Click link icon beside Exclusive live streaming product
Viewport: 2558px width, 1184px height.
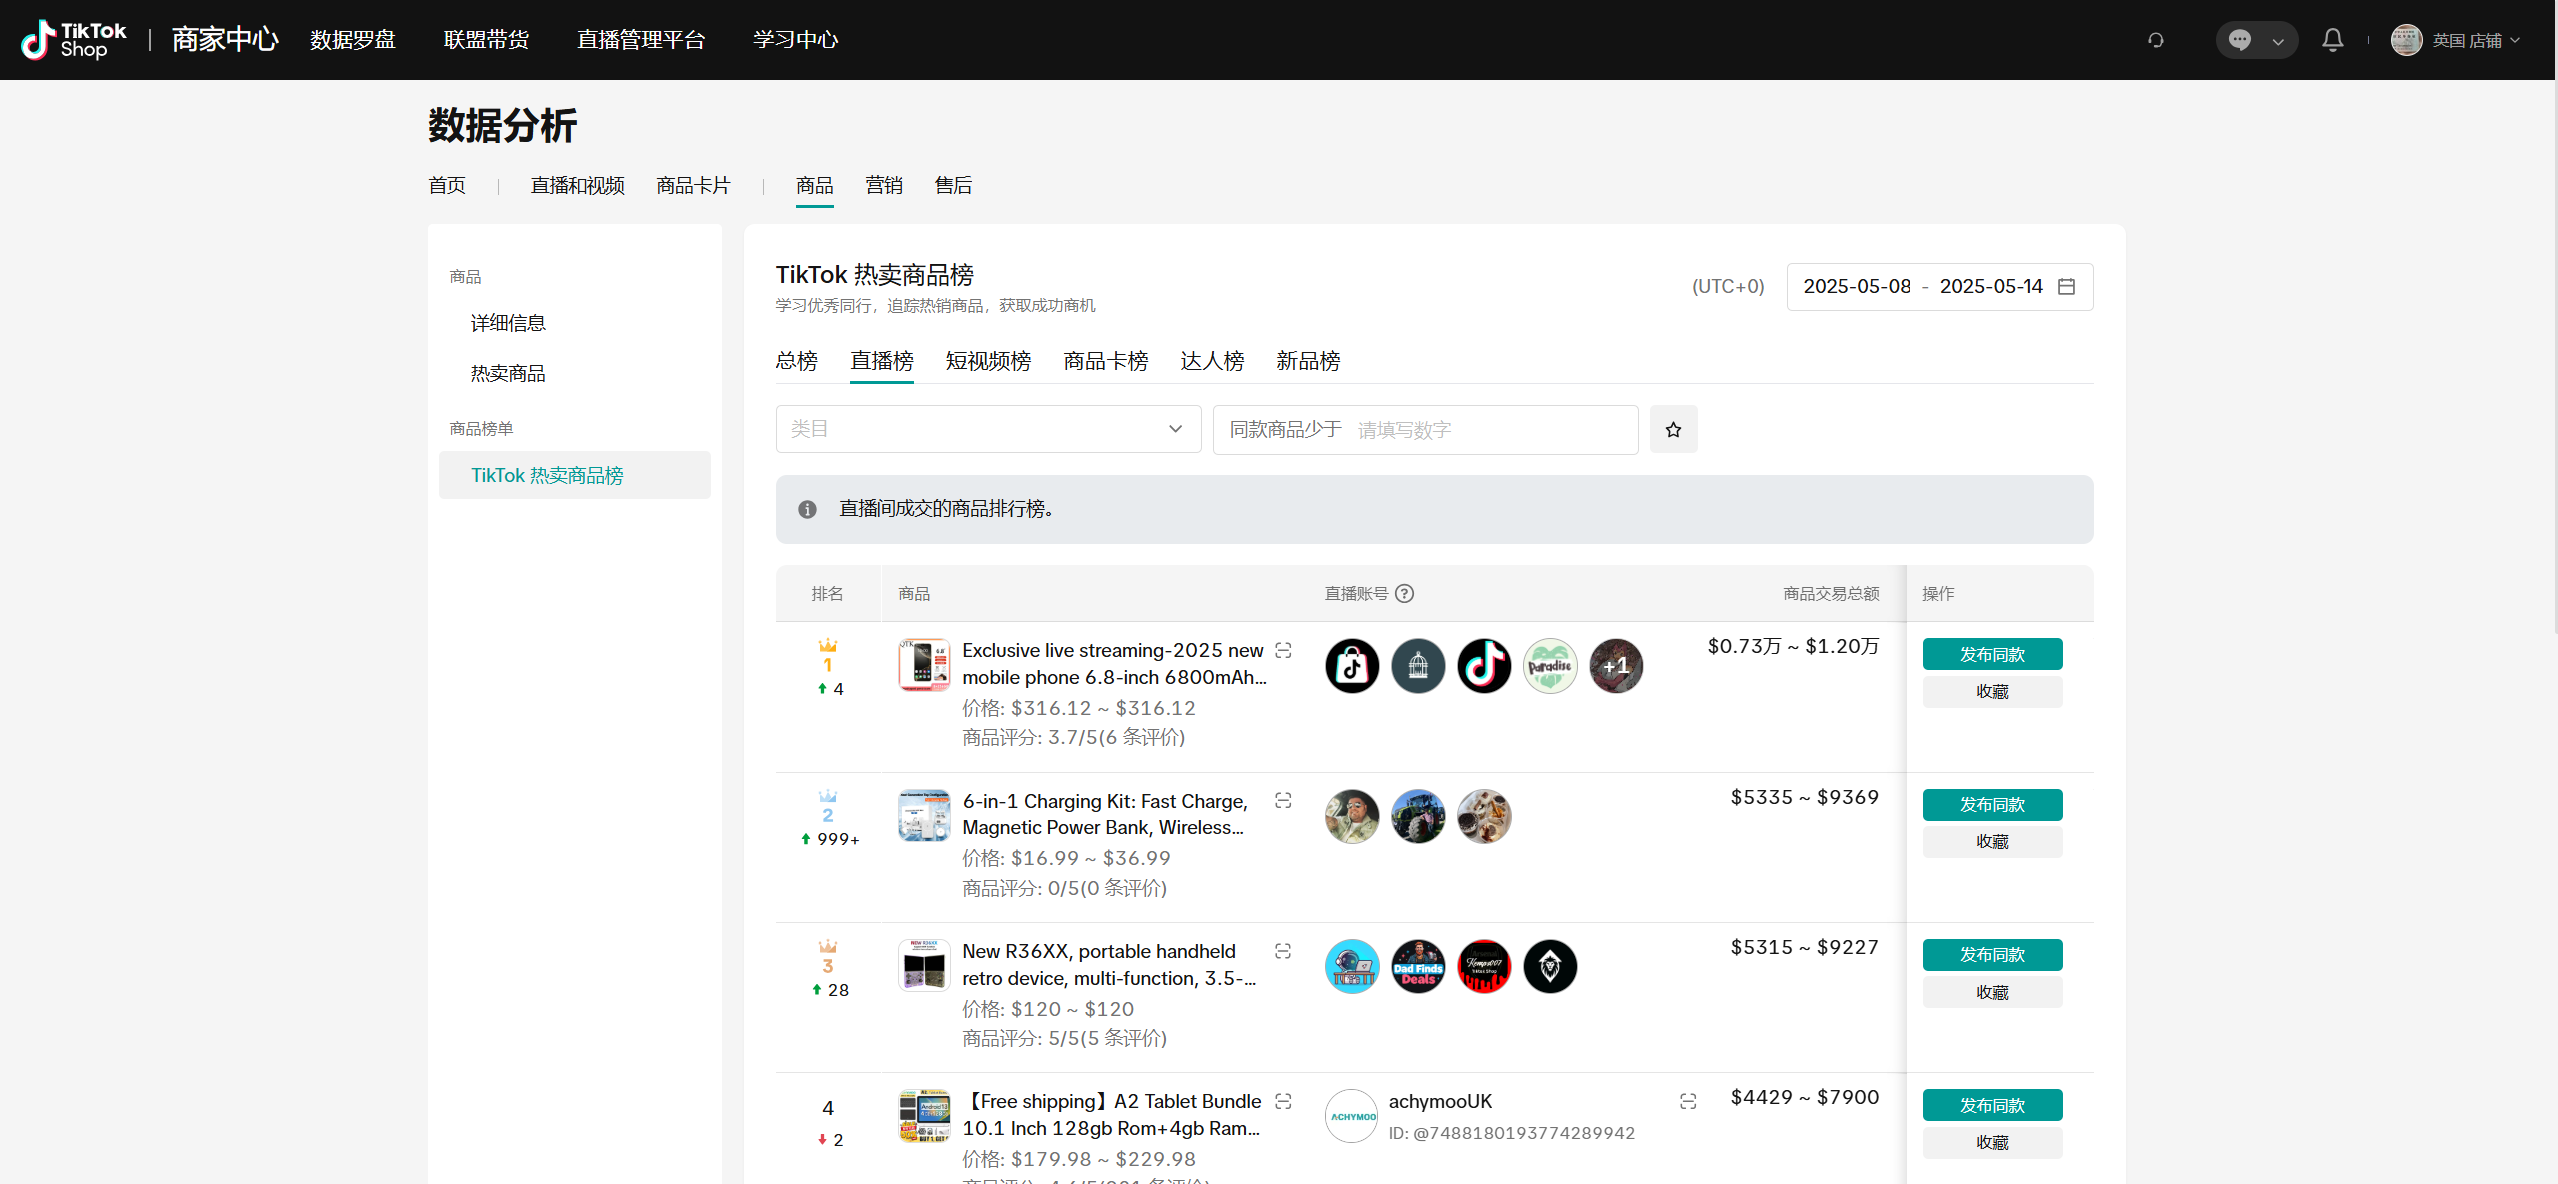pos(1284,651)
